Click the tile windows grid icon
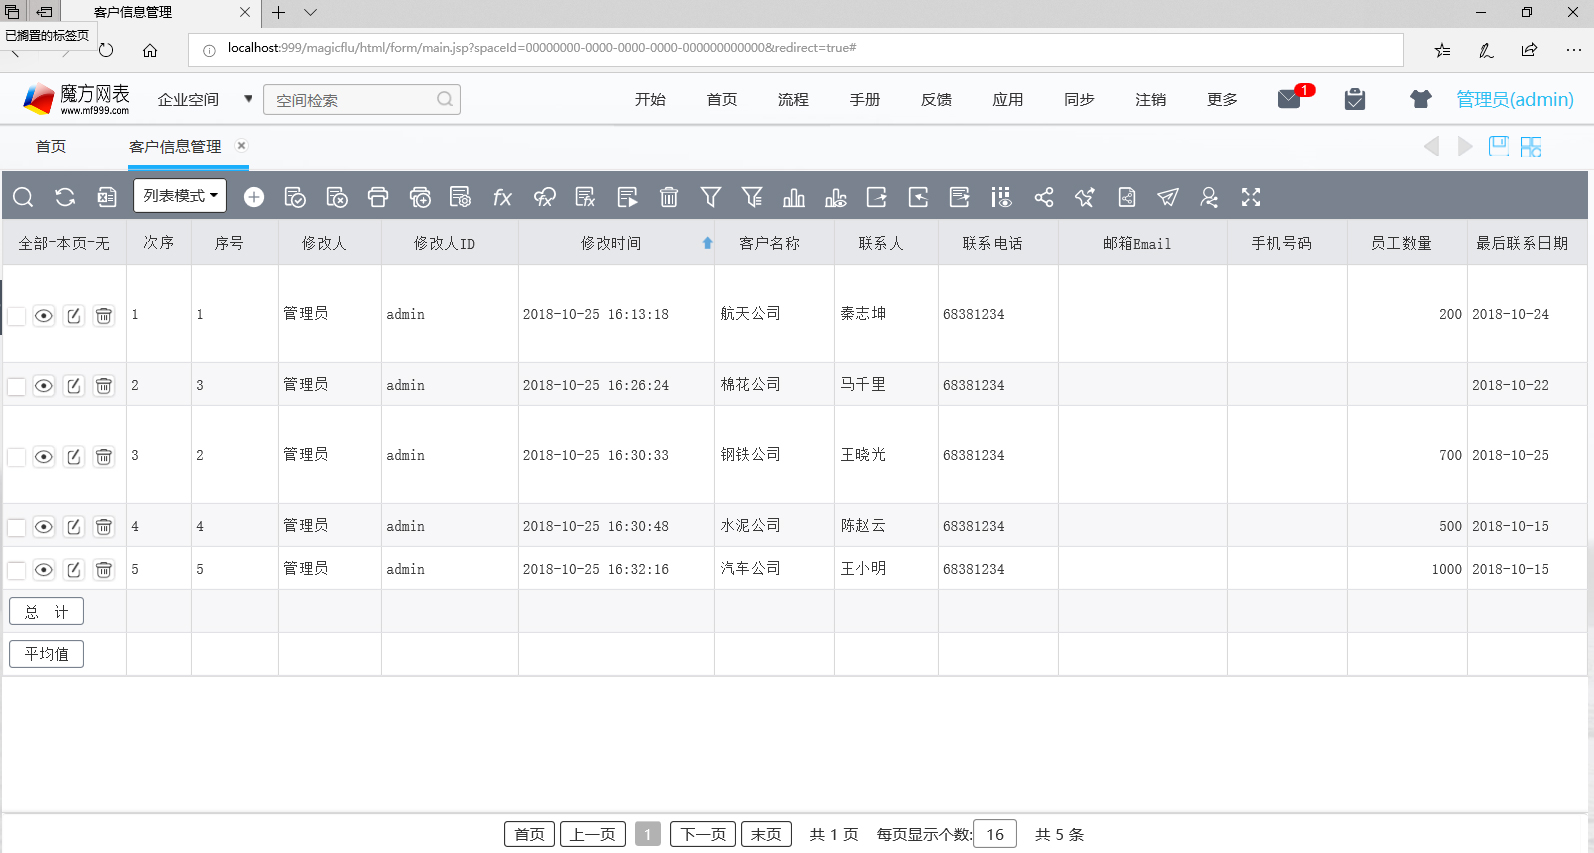Screen dimensions: 1594x853 pyautogui.click(x=1531, y=146)
